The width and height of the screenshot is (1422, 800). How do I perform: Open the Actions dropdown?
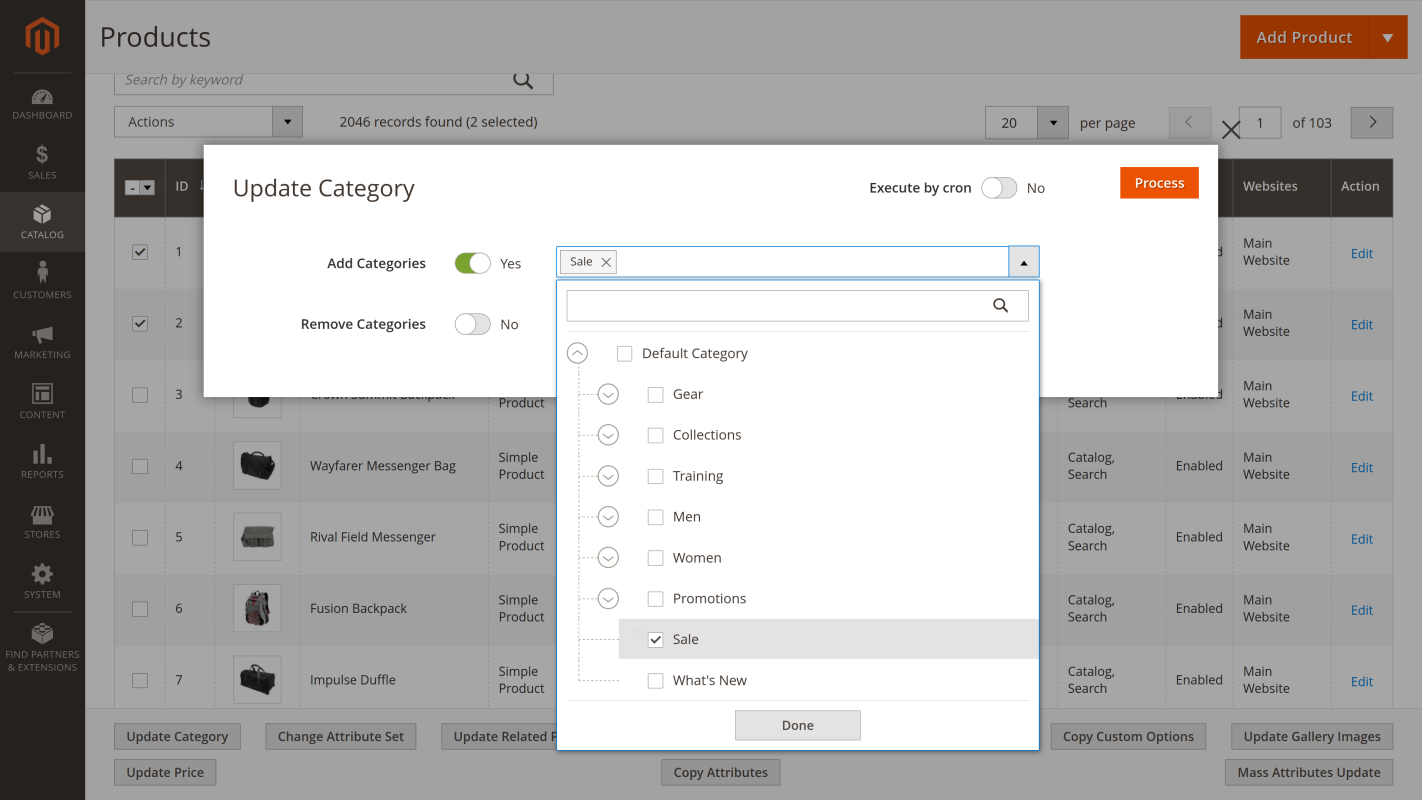tap(208, 122)
